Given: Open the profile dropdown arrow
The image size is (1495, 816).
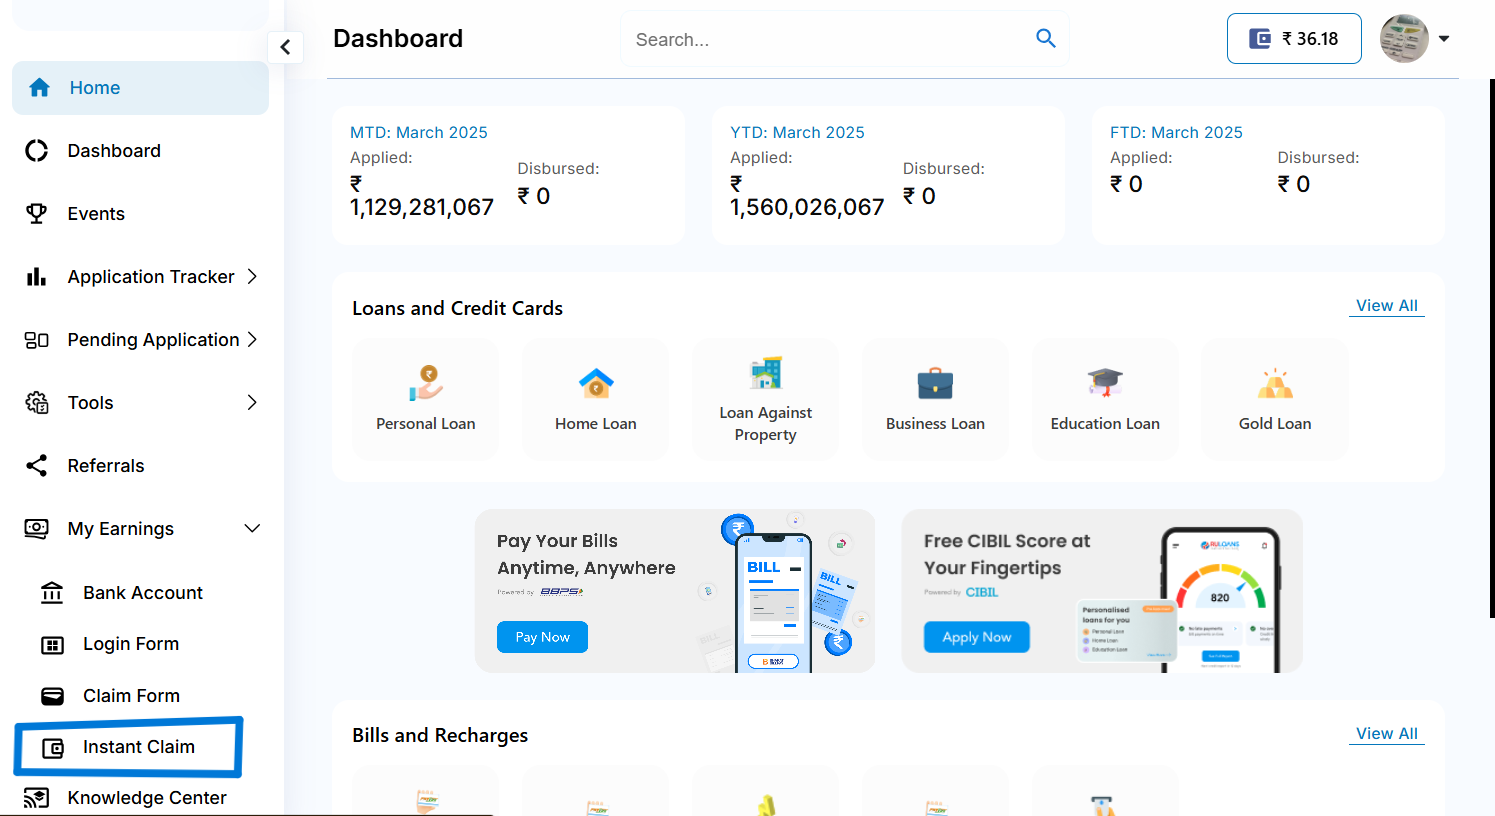Looking at the screenshot, I should coord(1444,39).
